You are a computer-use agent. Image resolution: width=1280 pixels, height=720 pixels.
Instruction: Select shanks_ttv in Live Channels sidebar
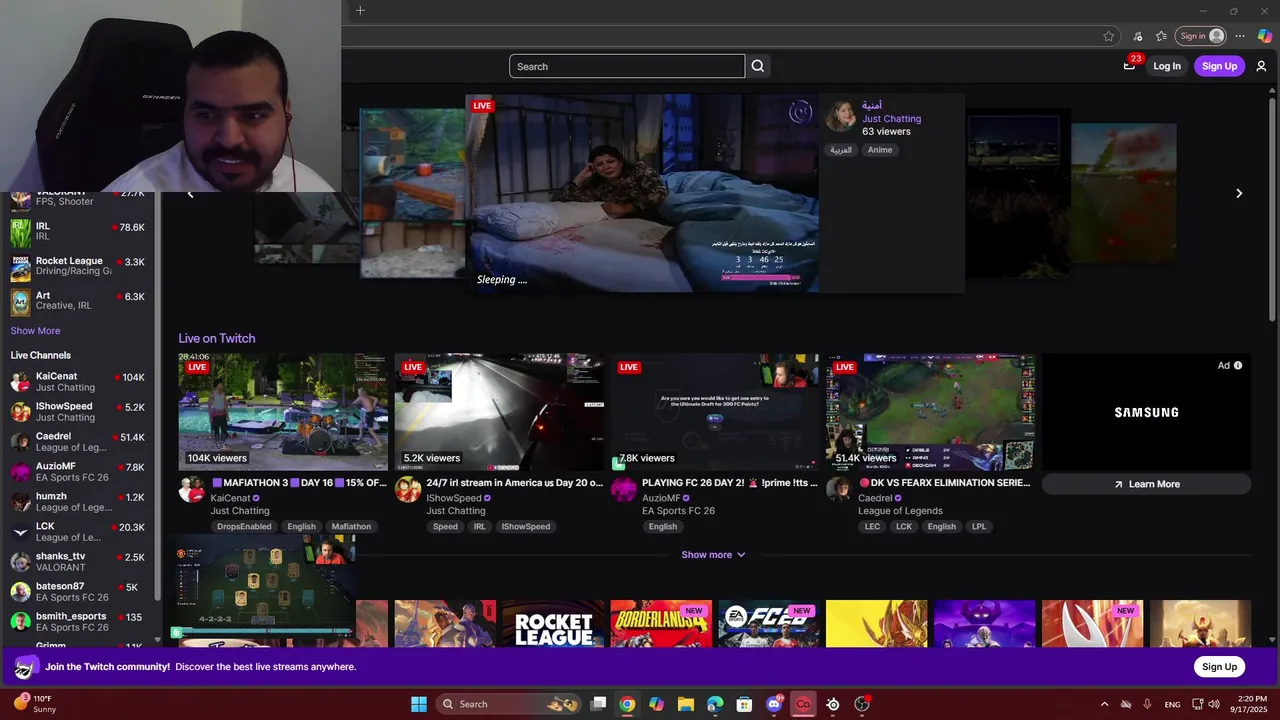click(78, 561)
